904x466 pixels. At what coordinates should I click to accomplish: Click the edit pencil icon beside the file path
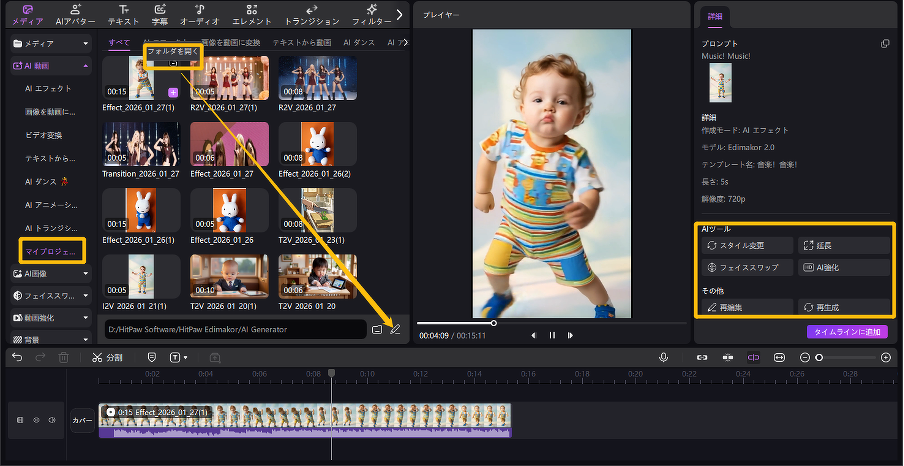[395, 329]
